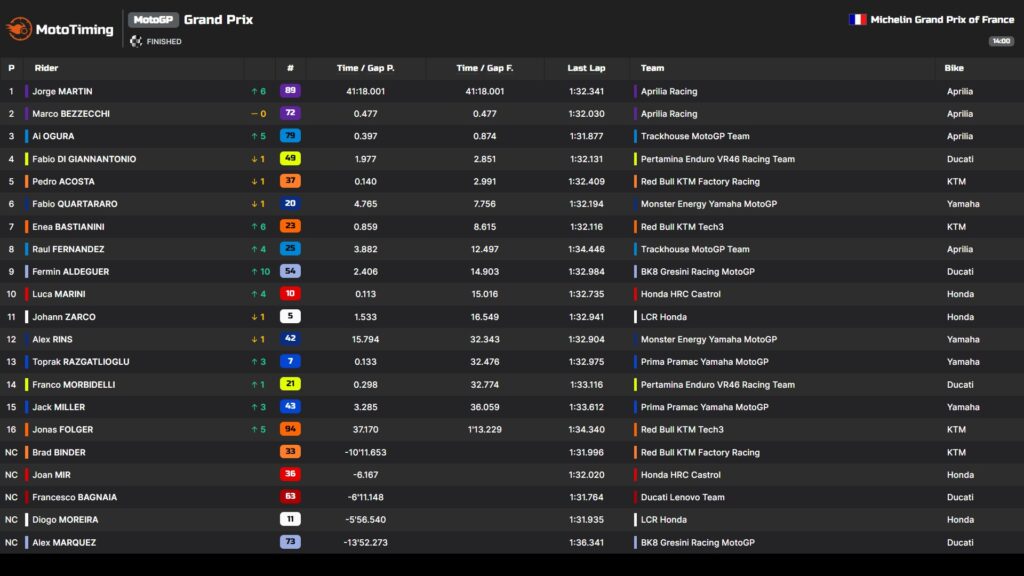Click the number 11 badge for Moreira
This screenshot has height=576, width=1024.
point(290,519)
